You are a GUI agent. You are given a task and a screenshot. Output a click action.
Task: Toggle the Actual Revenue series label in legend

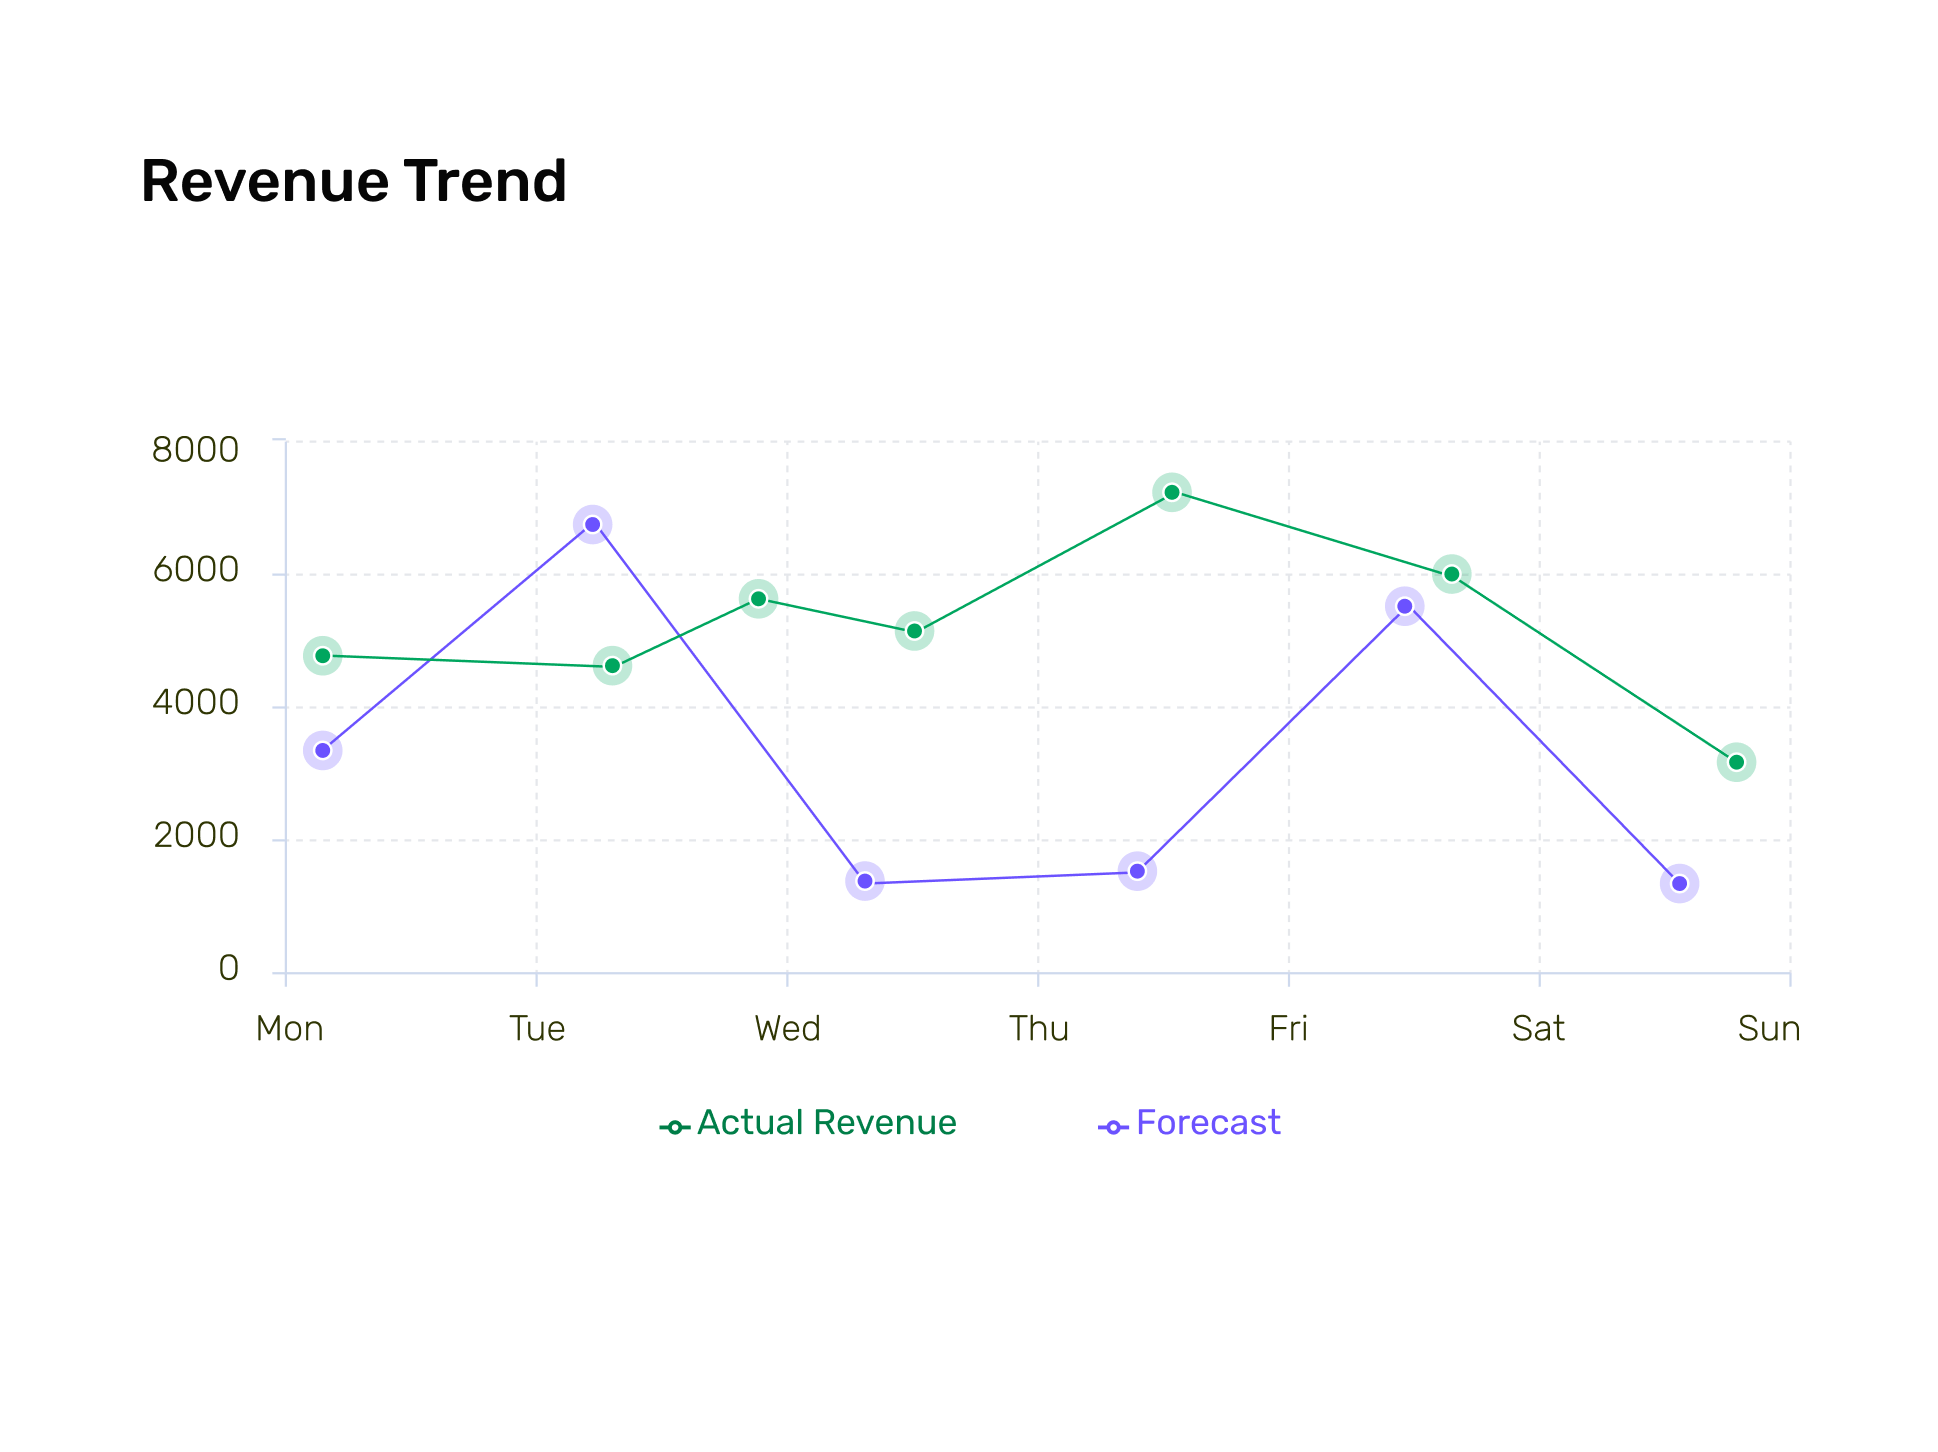point(826,1123)
